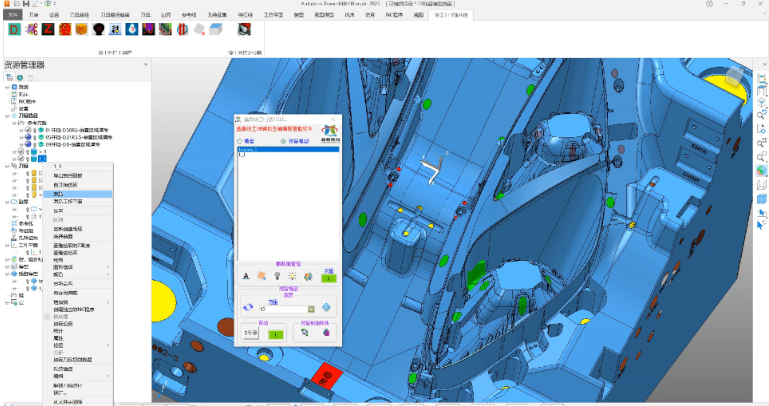Choose the highlighted 激活 context menu entry
The image size is (769, 406).
pos(60,194)
